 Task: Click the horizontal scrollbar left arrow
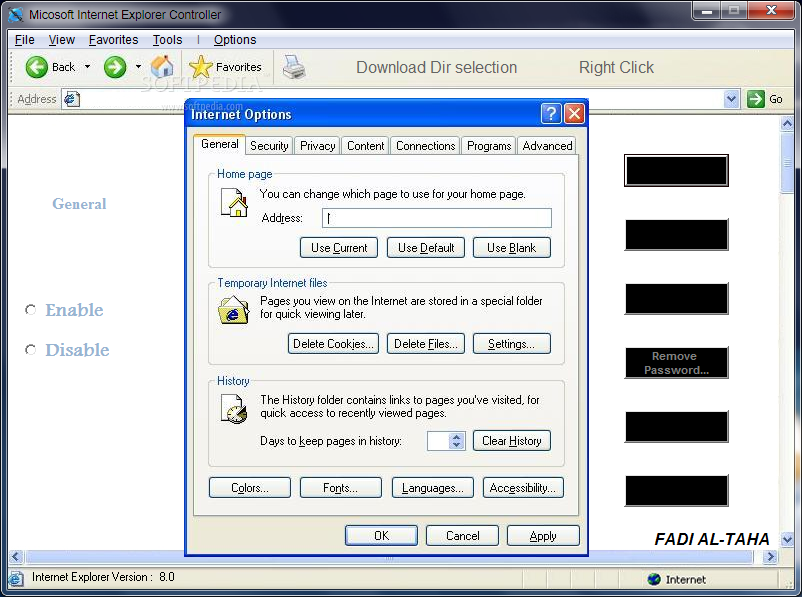click(x=16, y=557)
